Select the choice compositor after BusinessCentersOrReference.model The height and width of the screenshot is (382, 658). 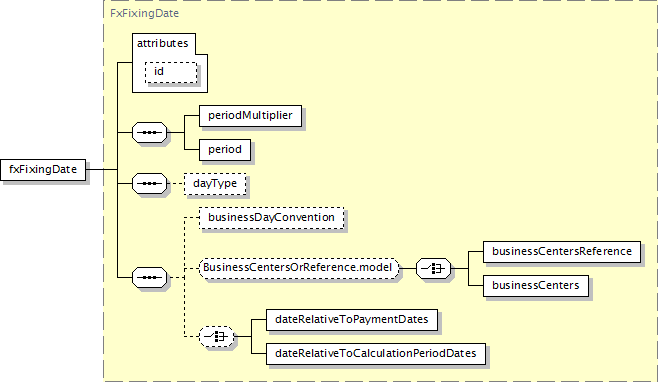[x=433, y=268]
